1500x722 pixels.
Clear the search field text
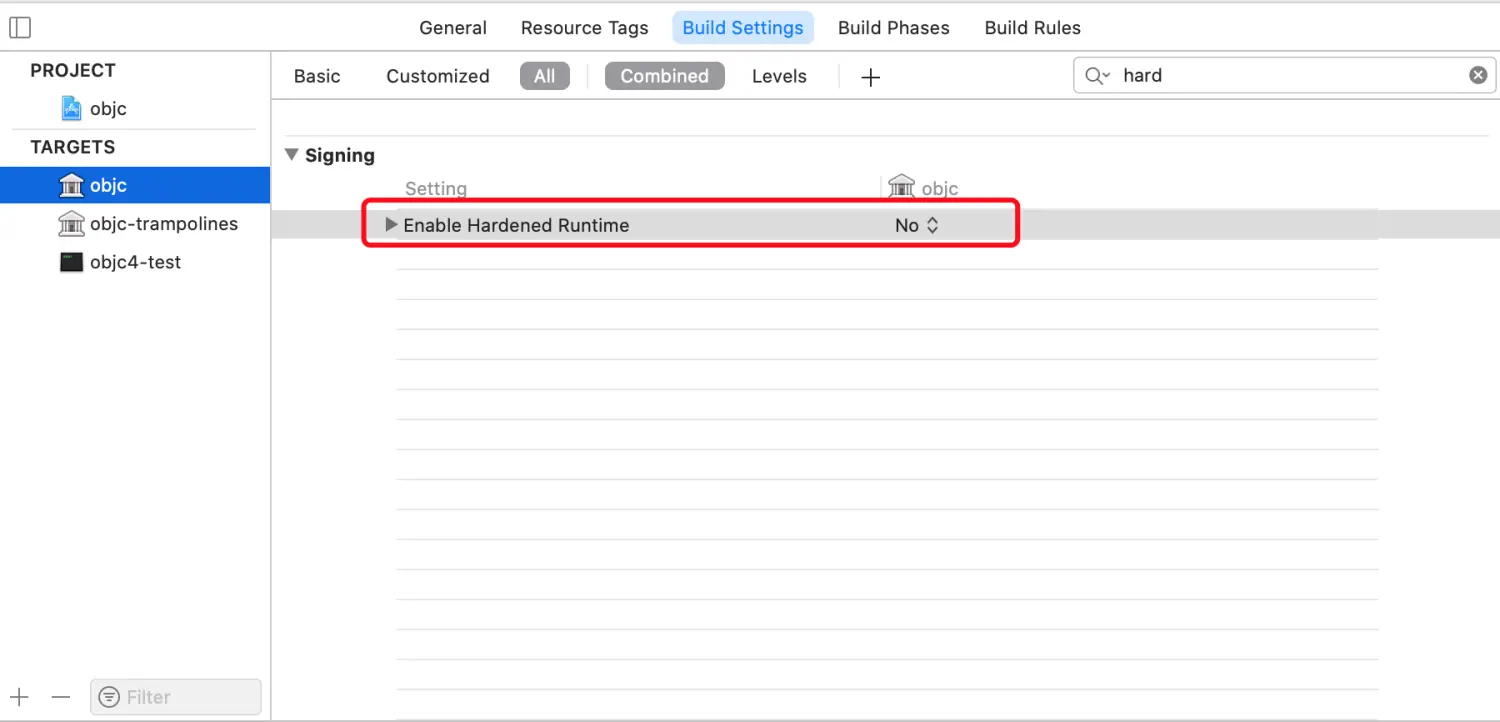point(1478,75)
